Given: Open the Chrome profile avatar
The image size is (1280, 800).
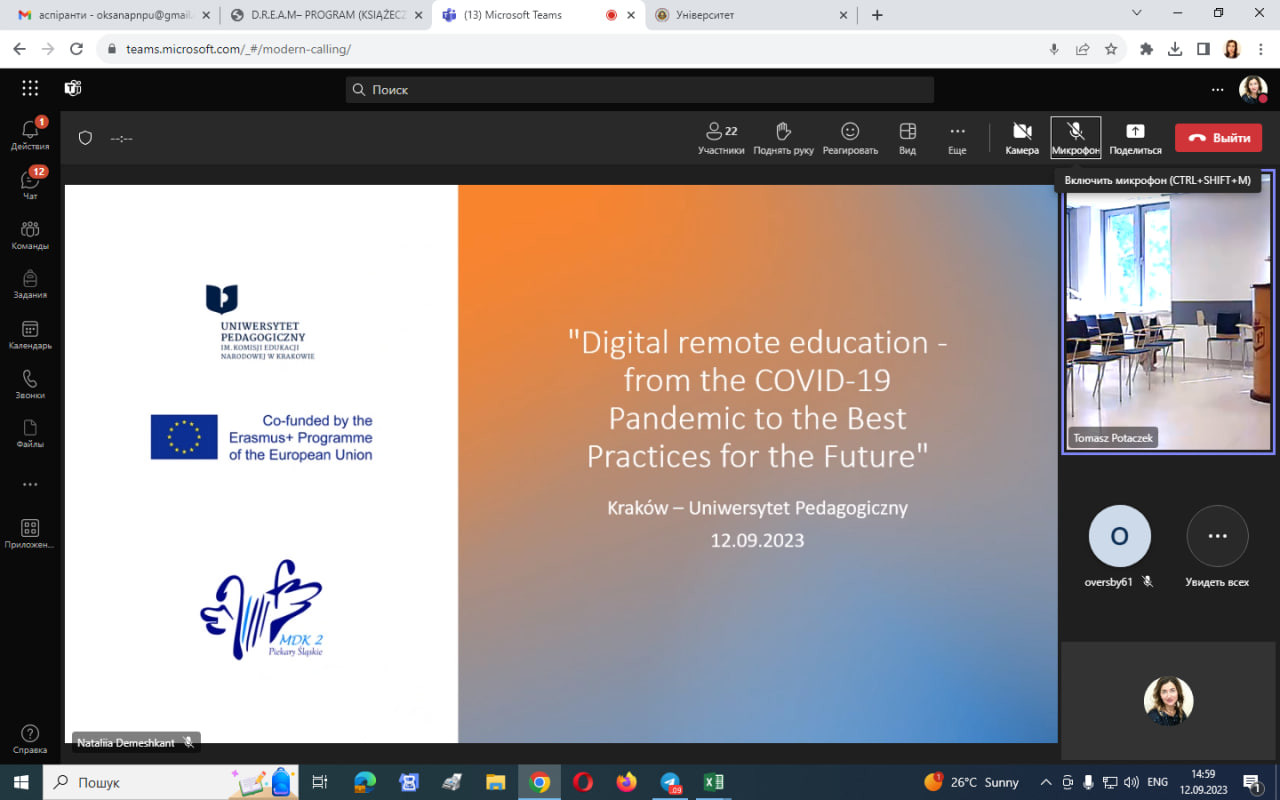Looking at the screenshot, I should [1231, 49].
